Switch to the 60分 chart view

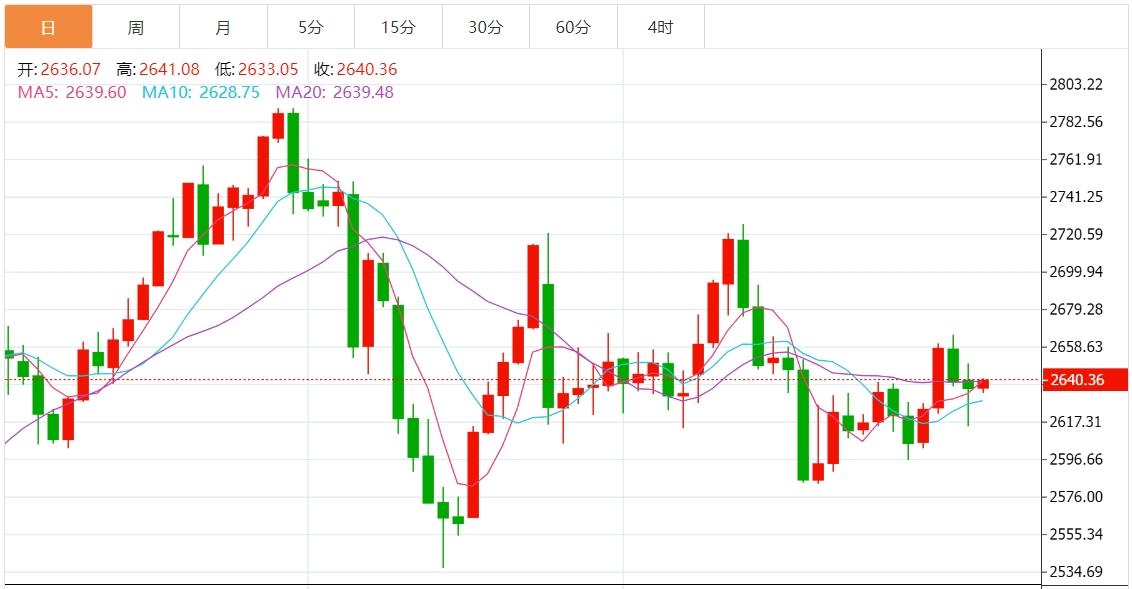[573, 27]
